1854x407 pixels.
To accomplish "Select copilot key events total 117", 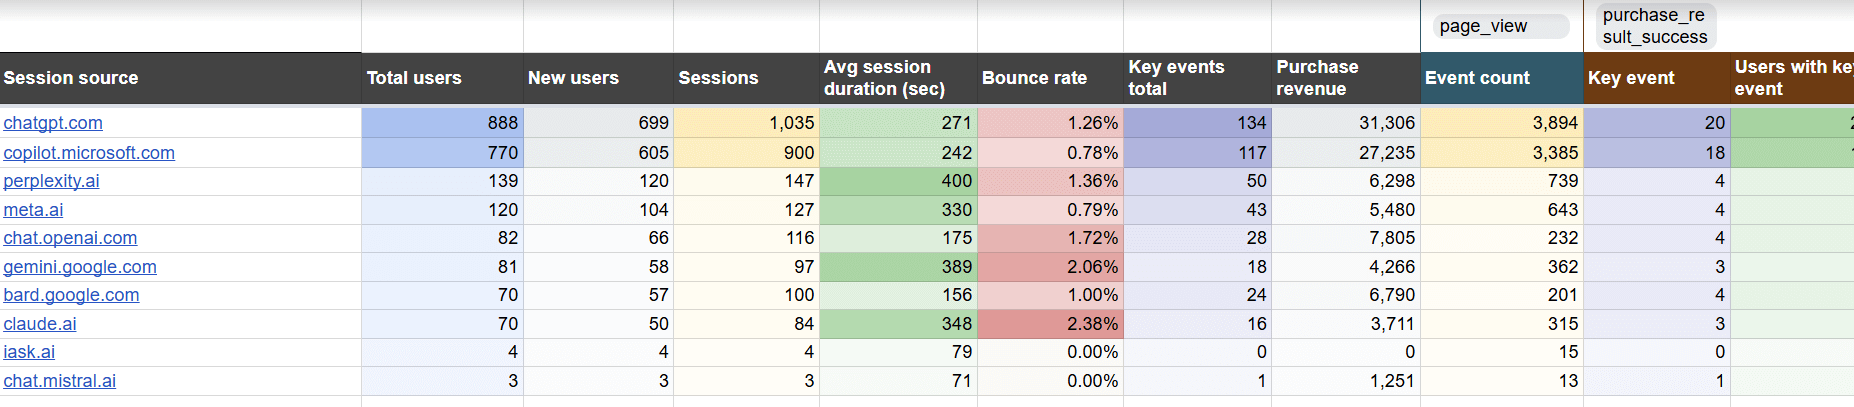I will pos(1198,153).
